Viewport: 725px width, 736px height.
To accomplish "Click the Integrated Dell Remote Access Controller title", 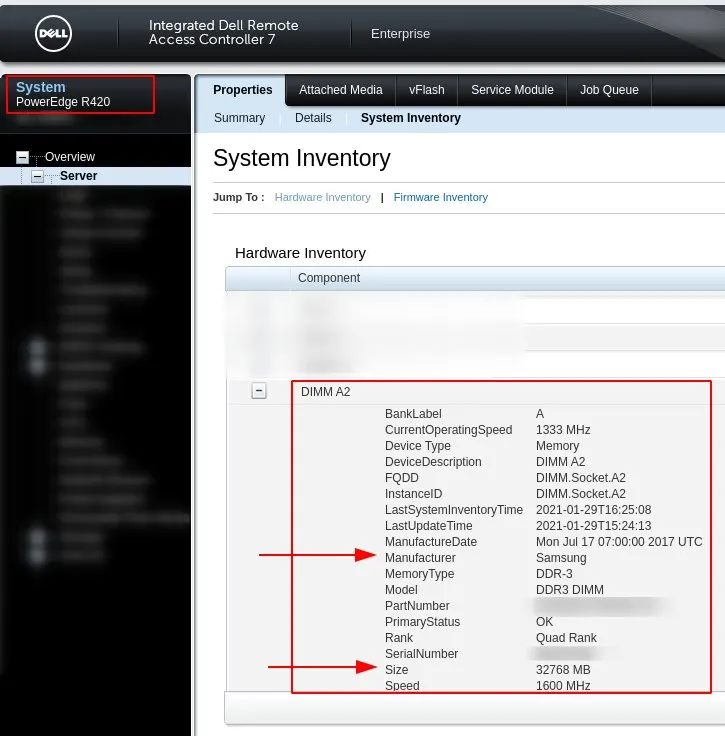I will 223,32.
